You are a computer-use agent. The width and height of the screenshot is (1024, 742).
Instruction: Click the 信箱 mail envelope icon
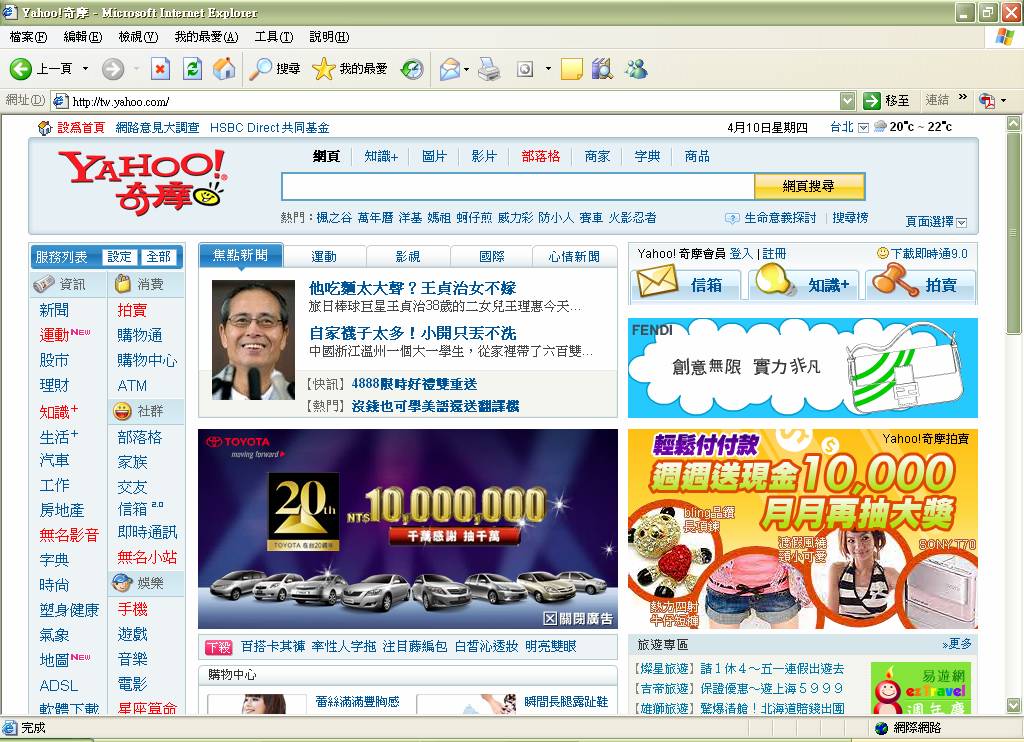click(x=657, y=283)
